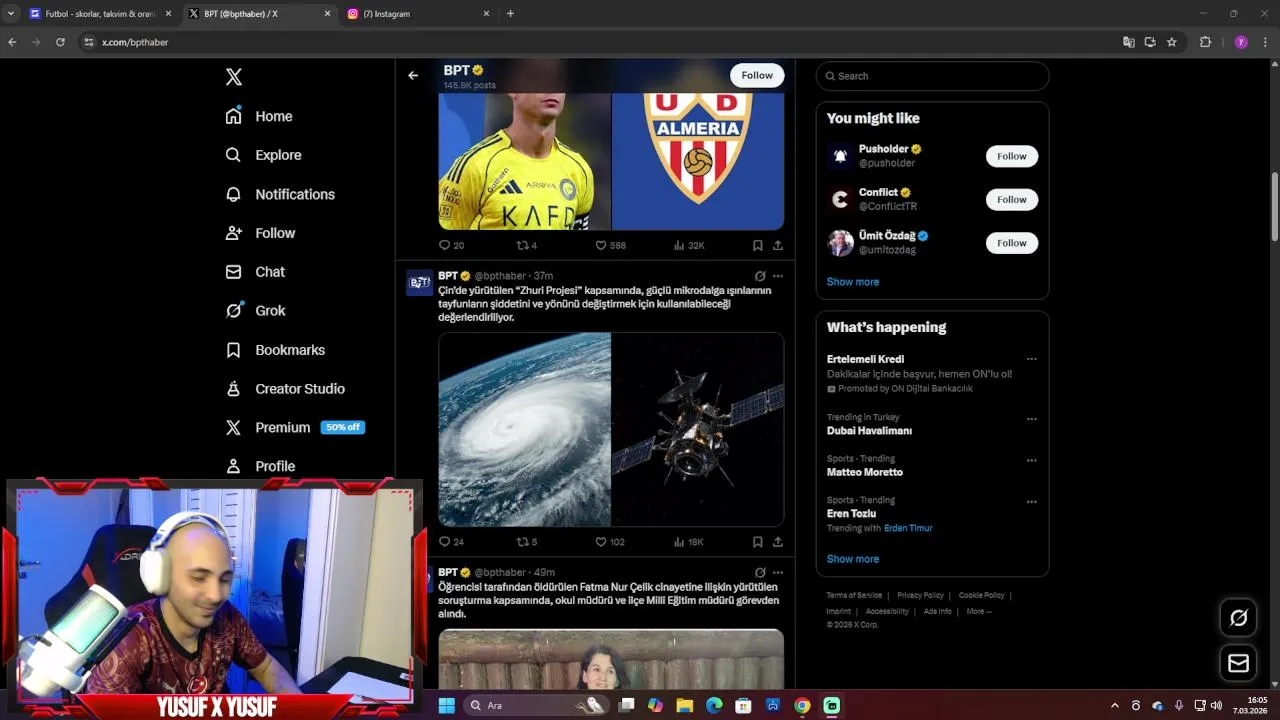The image size is (1280, 720).
Task: Click the Profile person icon
Action: point(233,466)
